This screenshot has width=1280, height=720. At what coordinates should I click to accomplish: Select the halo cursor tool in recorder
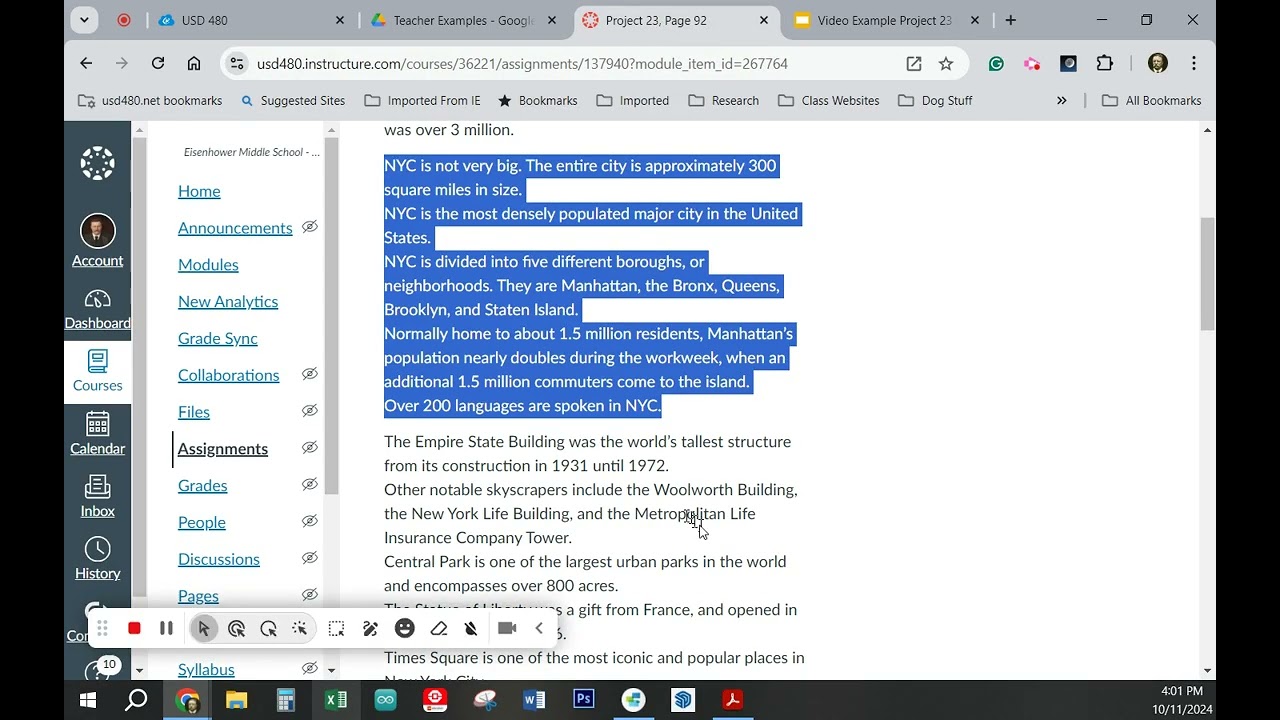pyautogui.click(x=268, y=628)
